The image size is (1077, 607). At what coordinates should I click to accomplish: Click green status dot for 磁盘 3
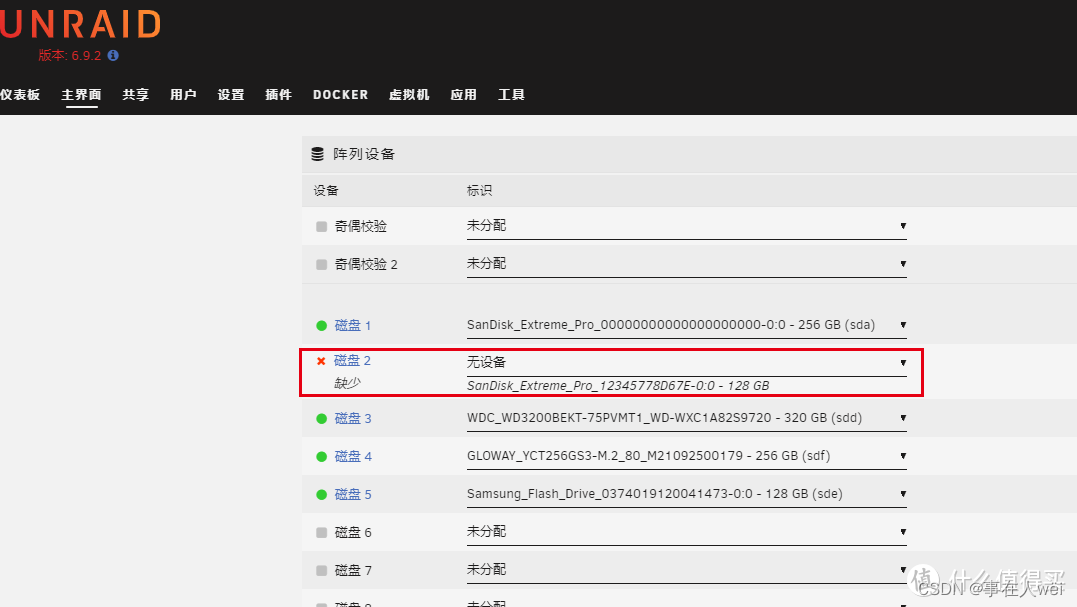(x=321, y=419)
